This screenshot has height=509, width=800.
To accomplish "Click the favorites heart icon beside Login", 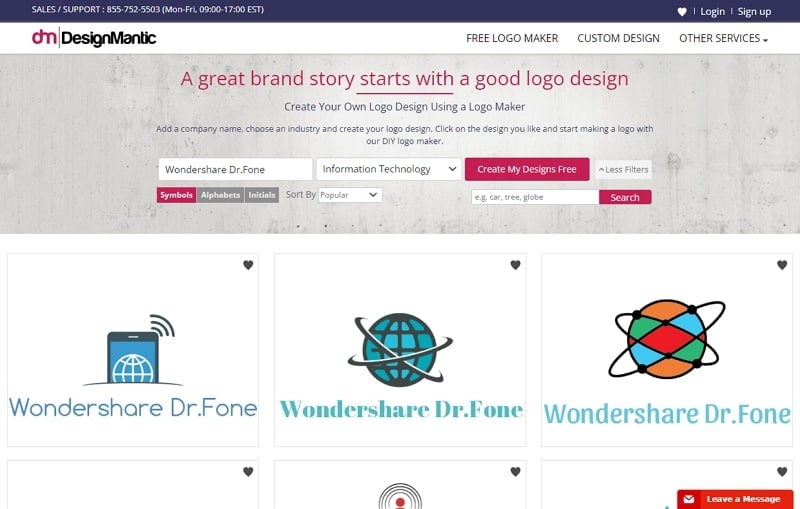I will tap(682, 12).
